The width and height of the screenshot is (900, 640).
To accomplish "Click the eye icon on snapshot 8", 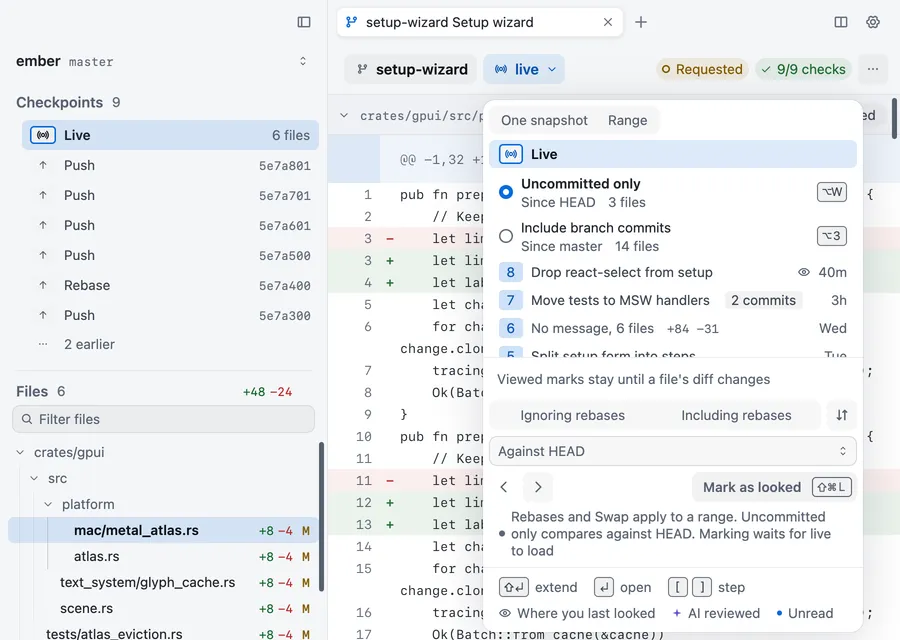I will (x=804, y=272).
